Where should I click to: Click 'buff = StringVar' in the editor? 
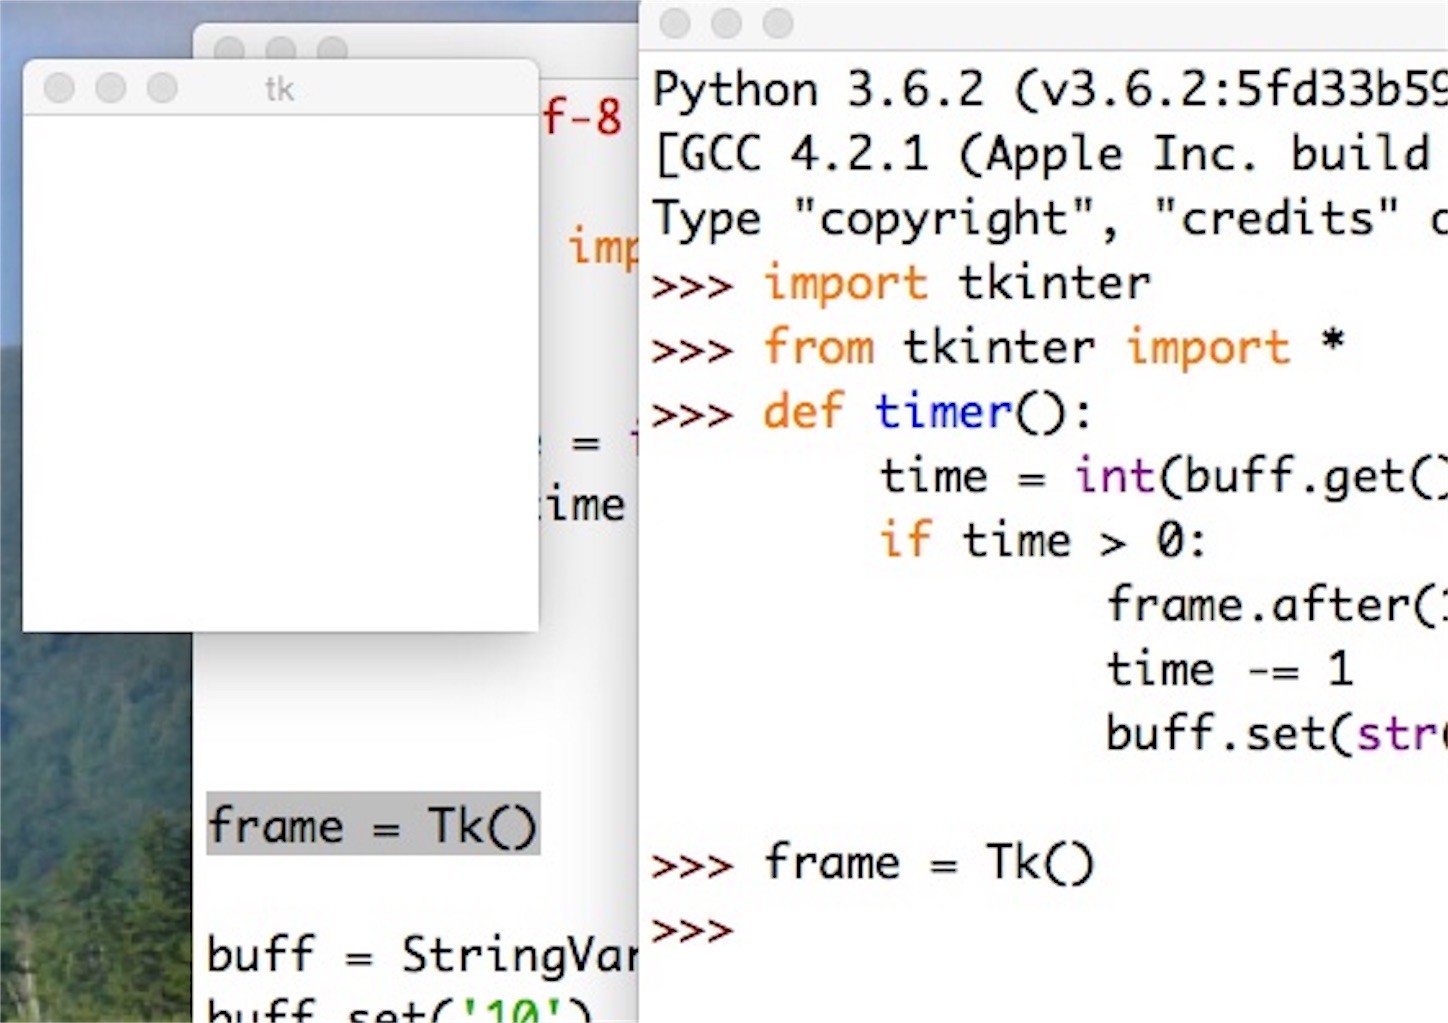[422, 954]
